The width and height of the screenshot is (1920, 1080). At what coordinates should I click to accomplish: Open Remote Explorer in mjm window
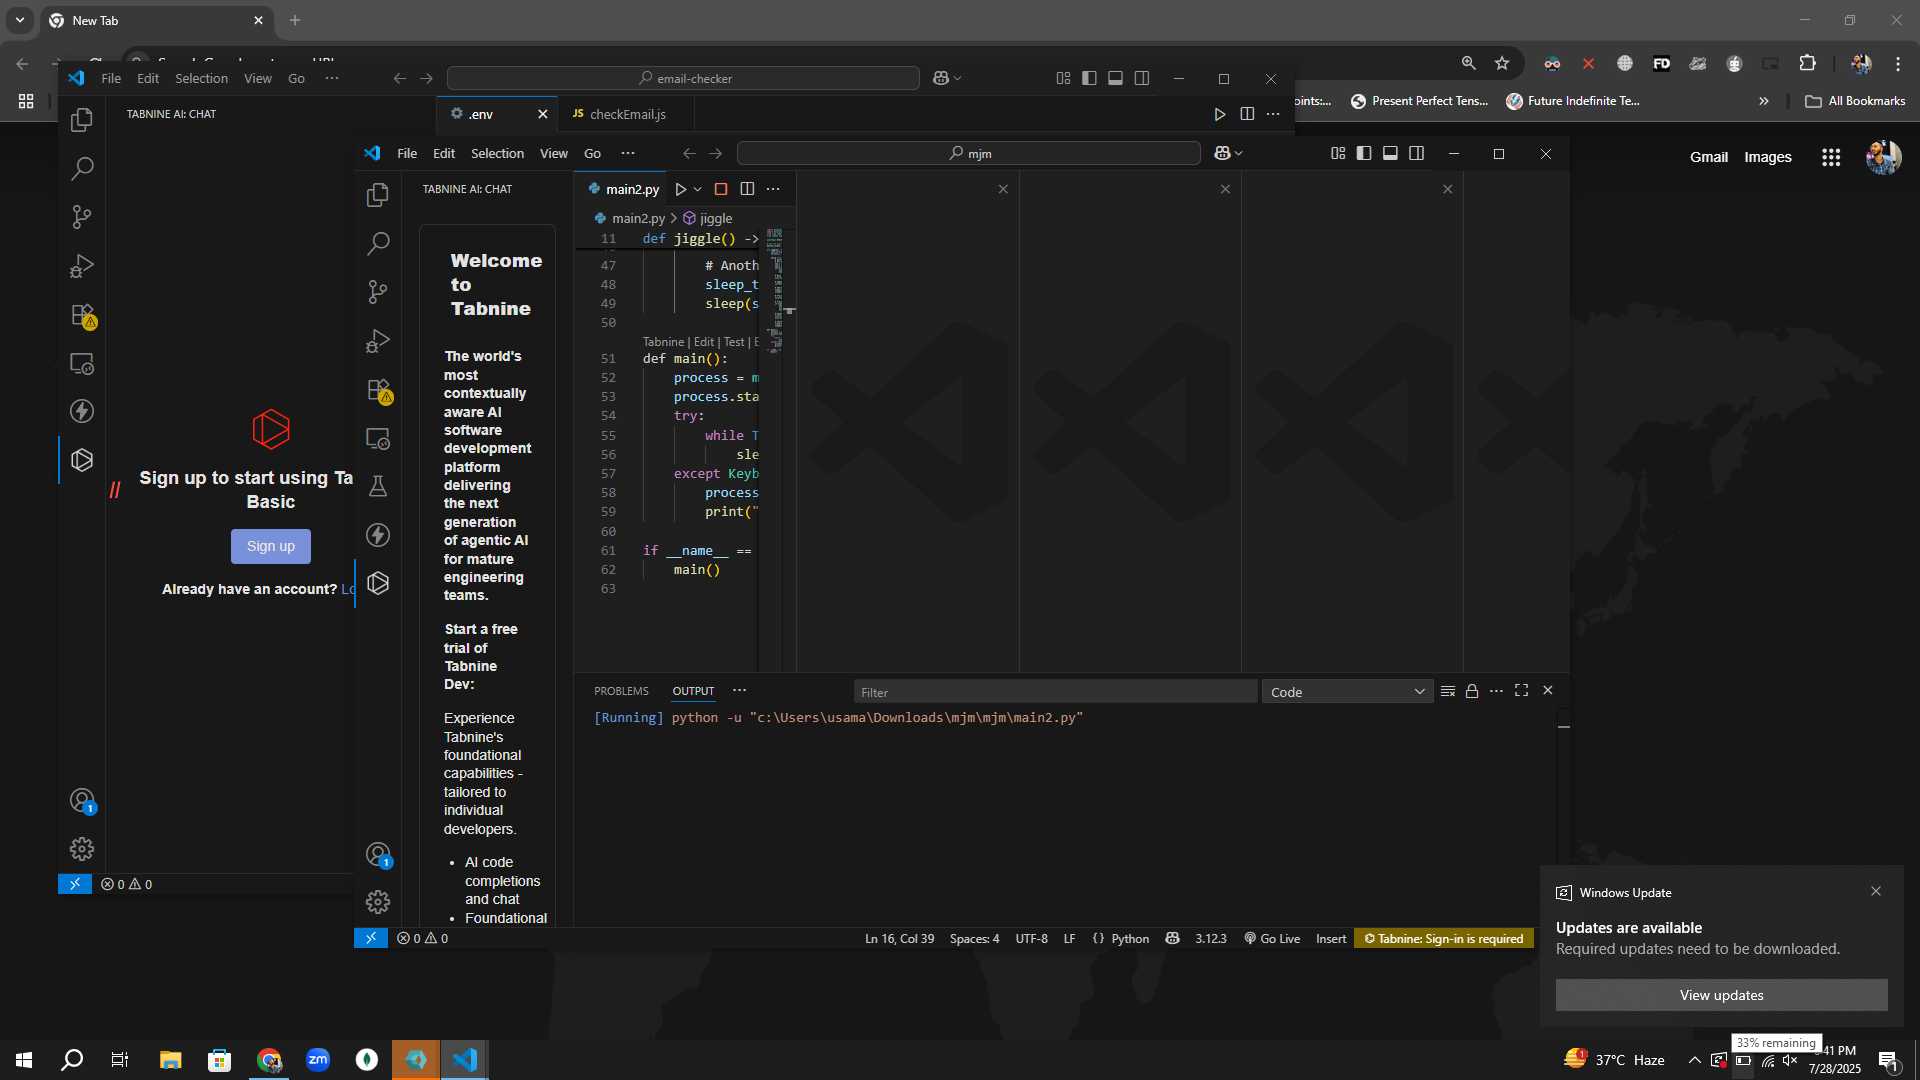pyautogui.click(x=378, y=439)
